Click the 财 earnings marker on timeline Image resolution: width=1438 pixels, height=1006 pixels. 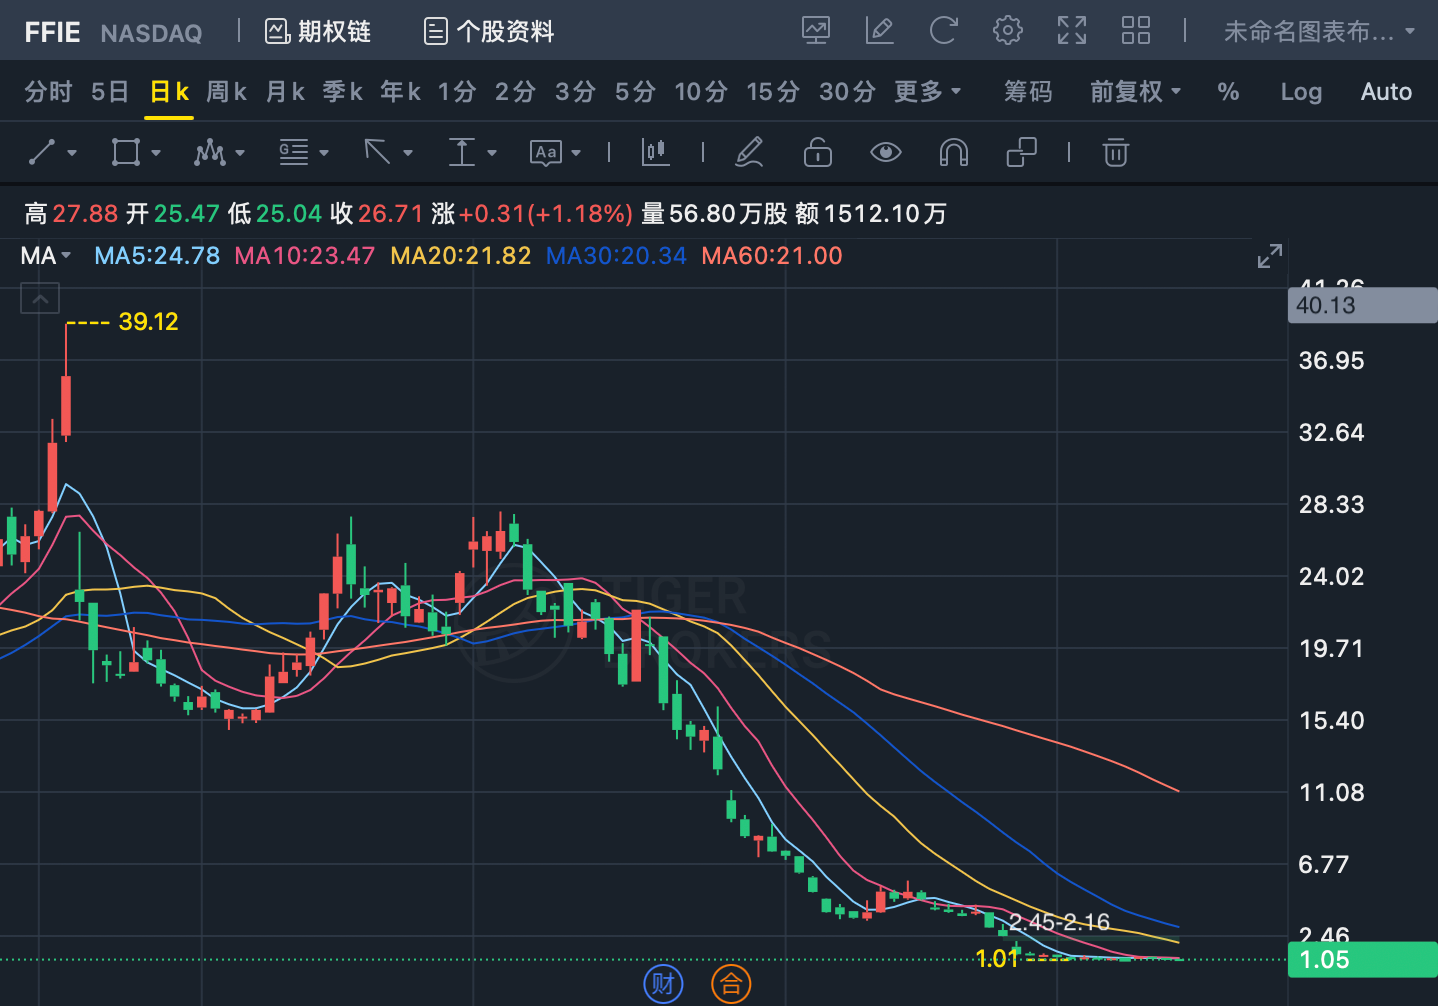tap(663, 984)
